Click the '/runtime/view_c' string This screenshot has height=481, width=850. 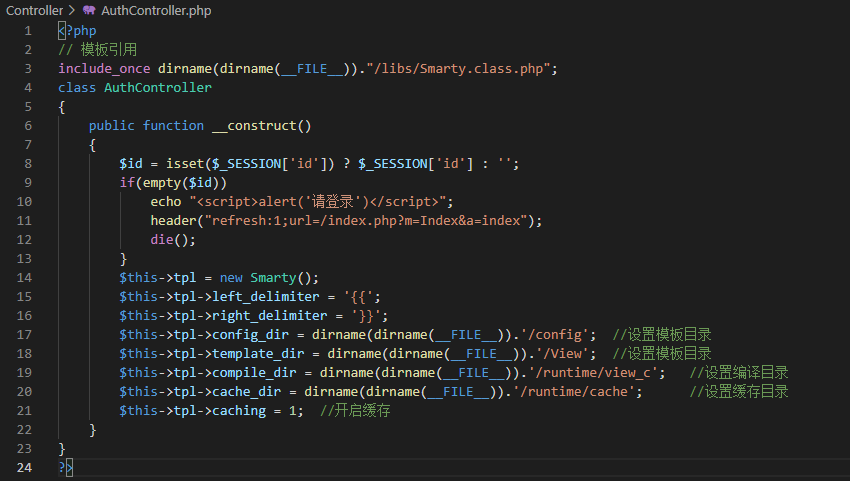[x=594, y=373]
